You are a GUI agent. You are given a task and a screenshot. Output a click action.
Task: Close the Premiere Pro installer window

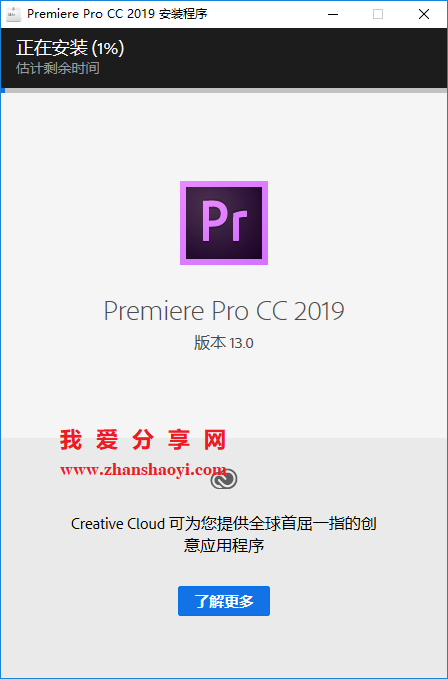tap(424, 14)
